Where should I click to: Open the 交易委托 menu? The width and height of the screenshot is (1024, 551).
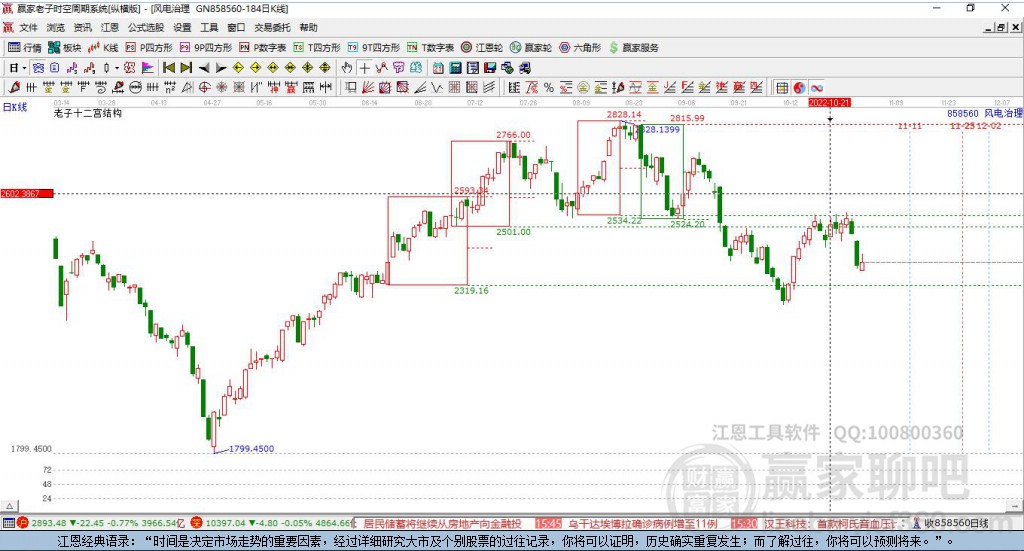tap(272, 27)
